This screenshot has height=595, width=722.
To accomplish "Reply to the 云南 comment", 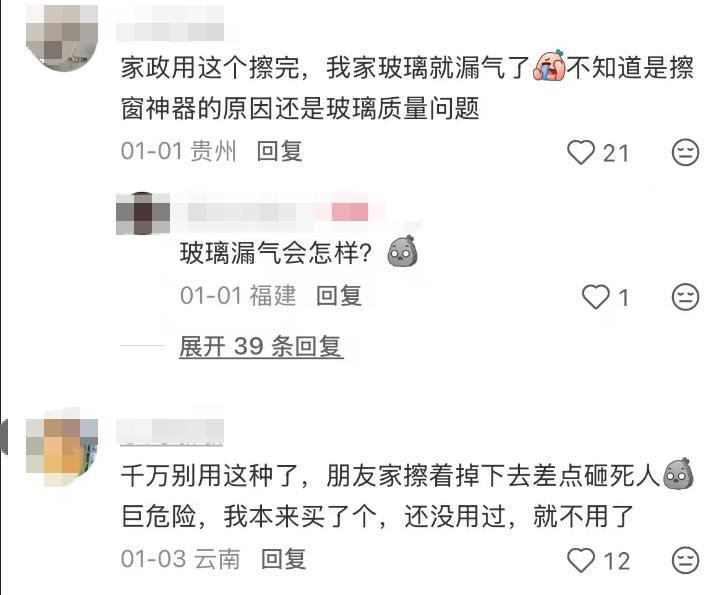I will 283,559.
